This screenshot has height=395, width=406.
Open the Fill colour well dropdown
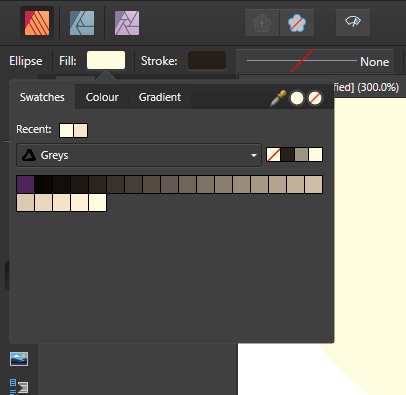[106, 60]
